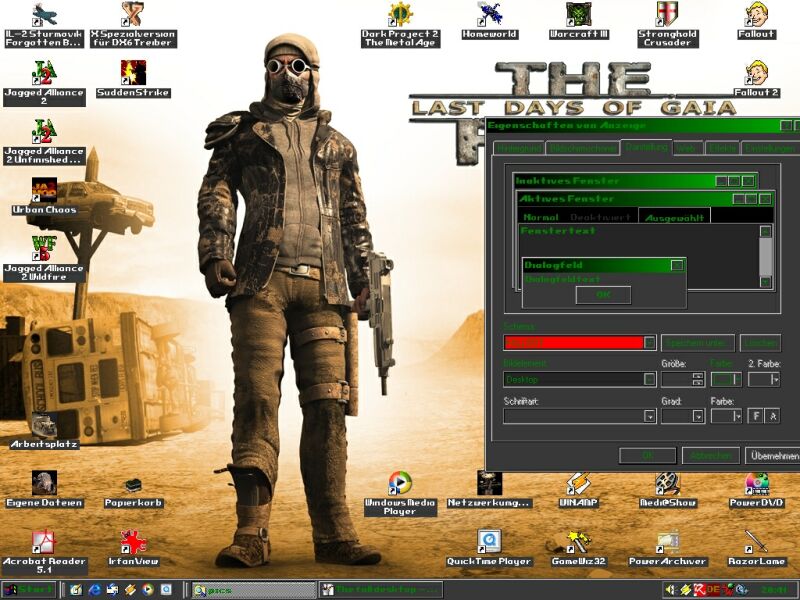Select the GameWiz32 desktop shortcut
800x600 pixels.
[579, 548]
